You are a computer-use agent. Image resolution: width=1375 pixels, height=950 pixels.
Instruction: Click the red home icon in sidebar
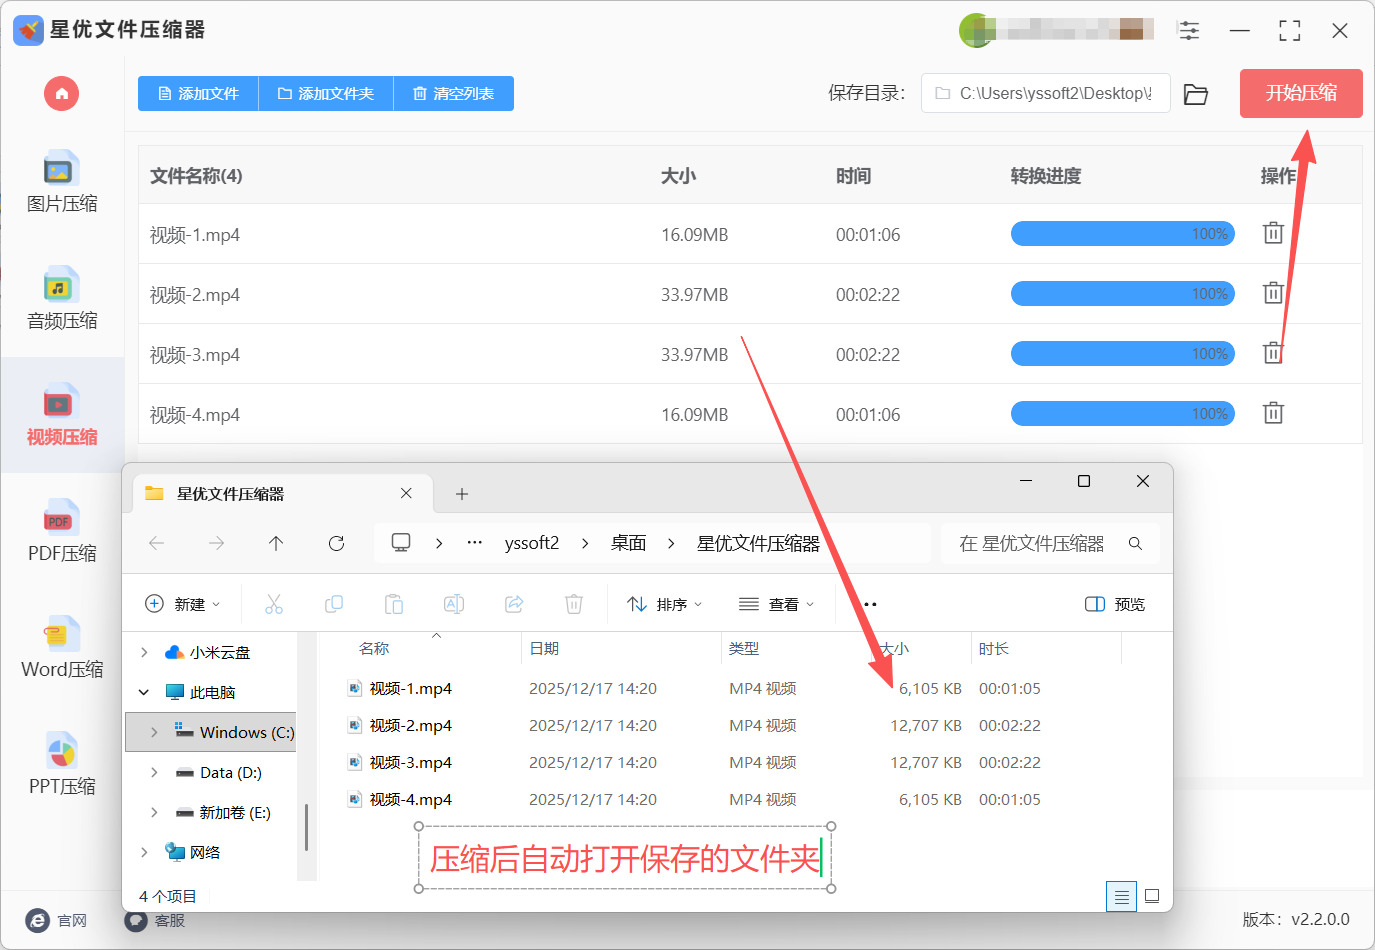[61, 94]
